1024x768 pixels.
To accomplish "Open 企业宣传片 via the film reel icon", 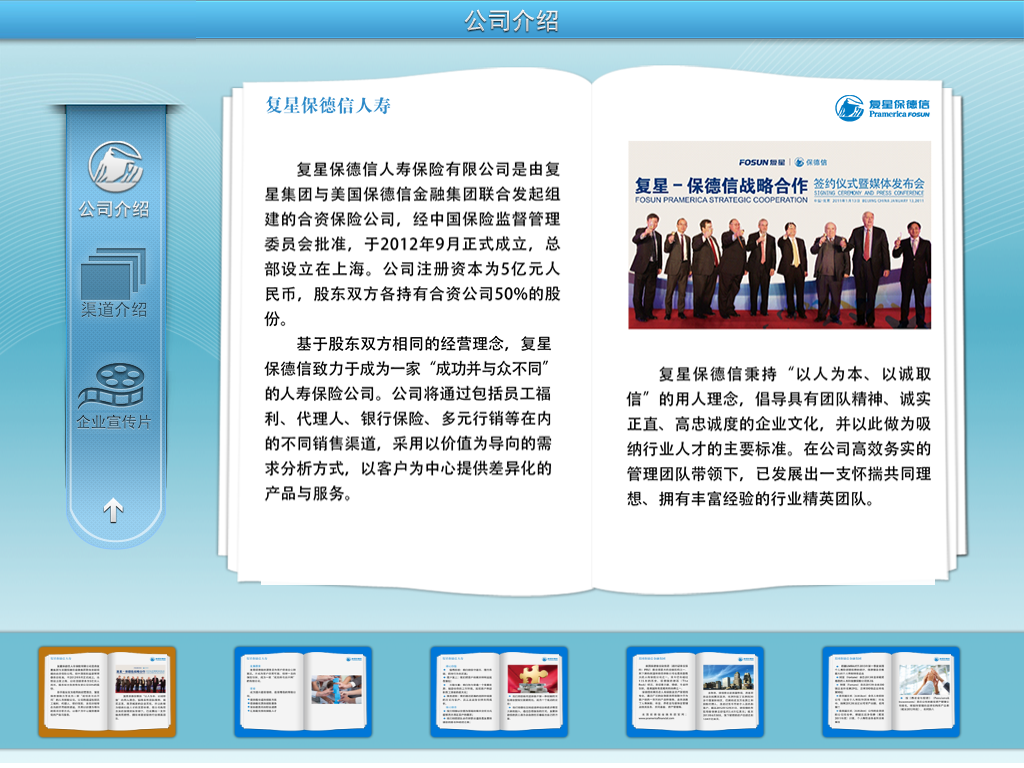I will coord(112,386).
